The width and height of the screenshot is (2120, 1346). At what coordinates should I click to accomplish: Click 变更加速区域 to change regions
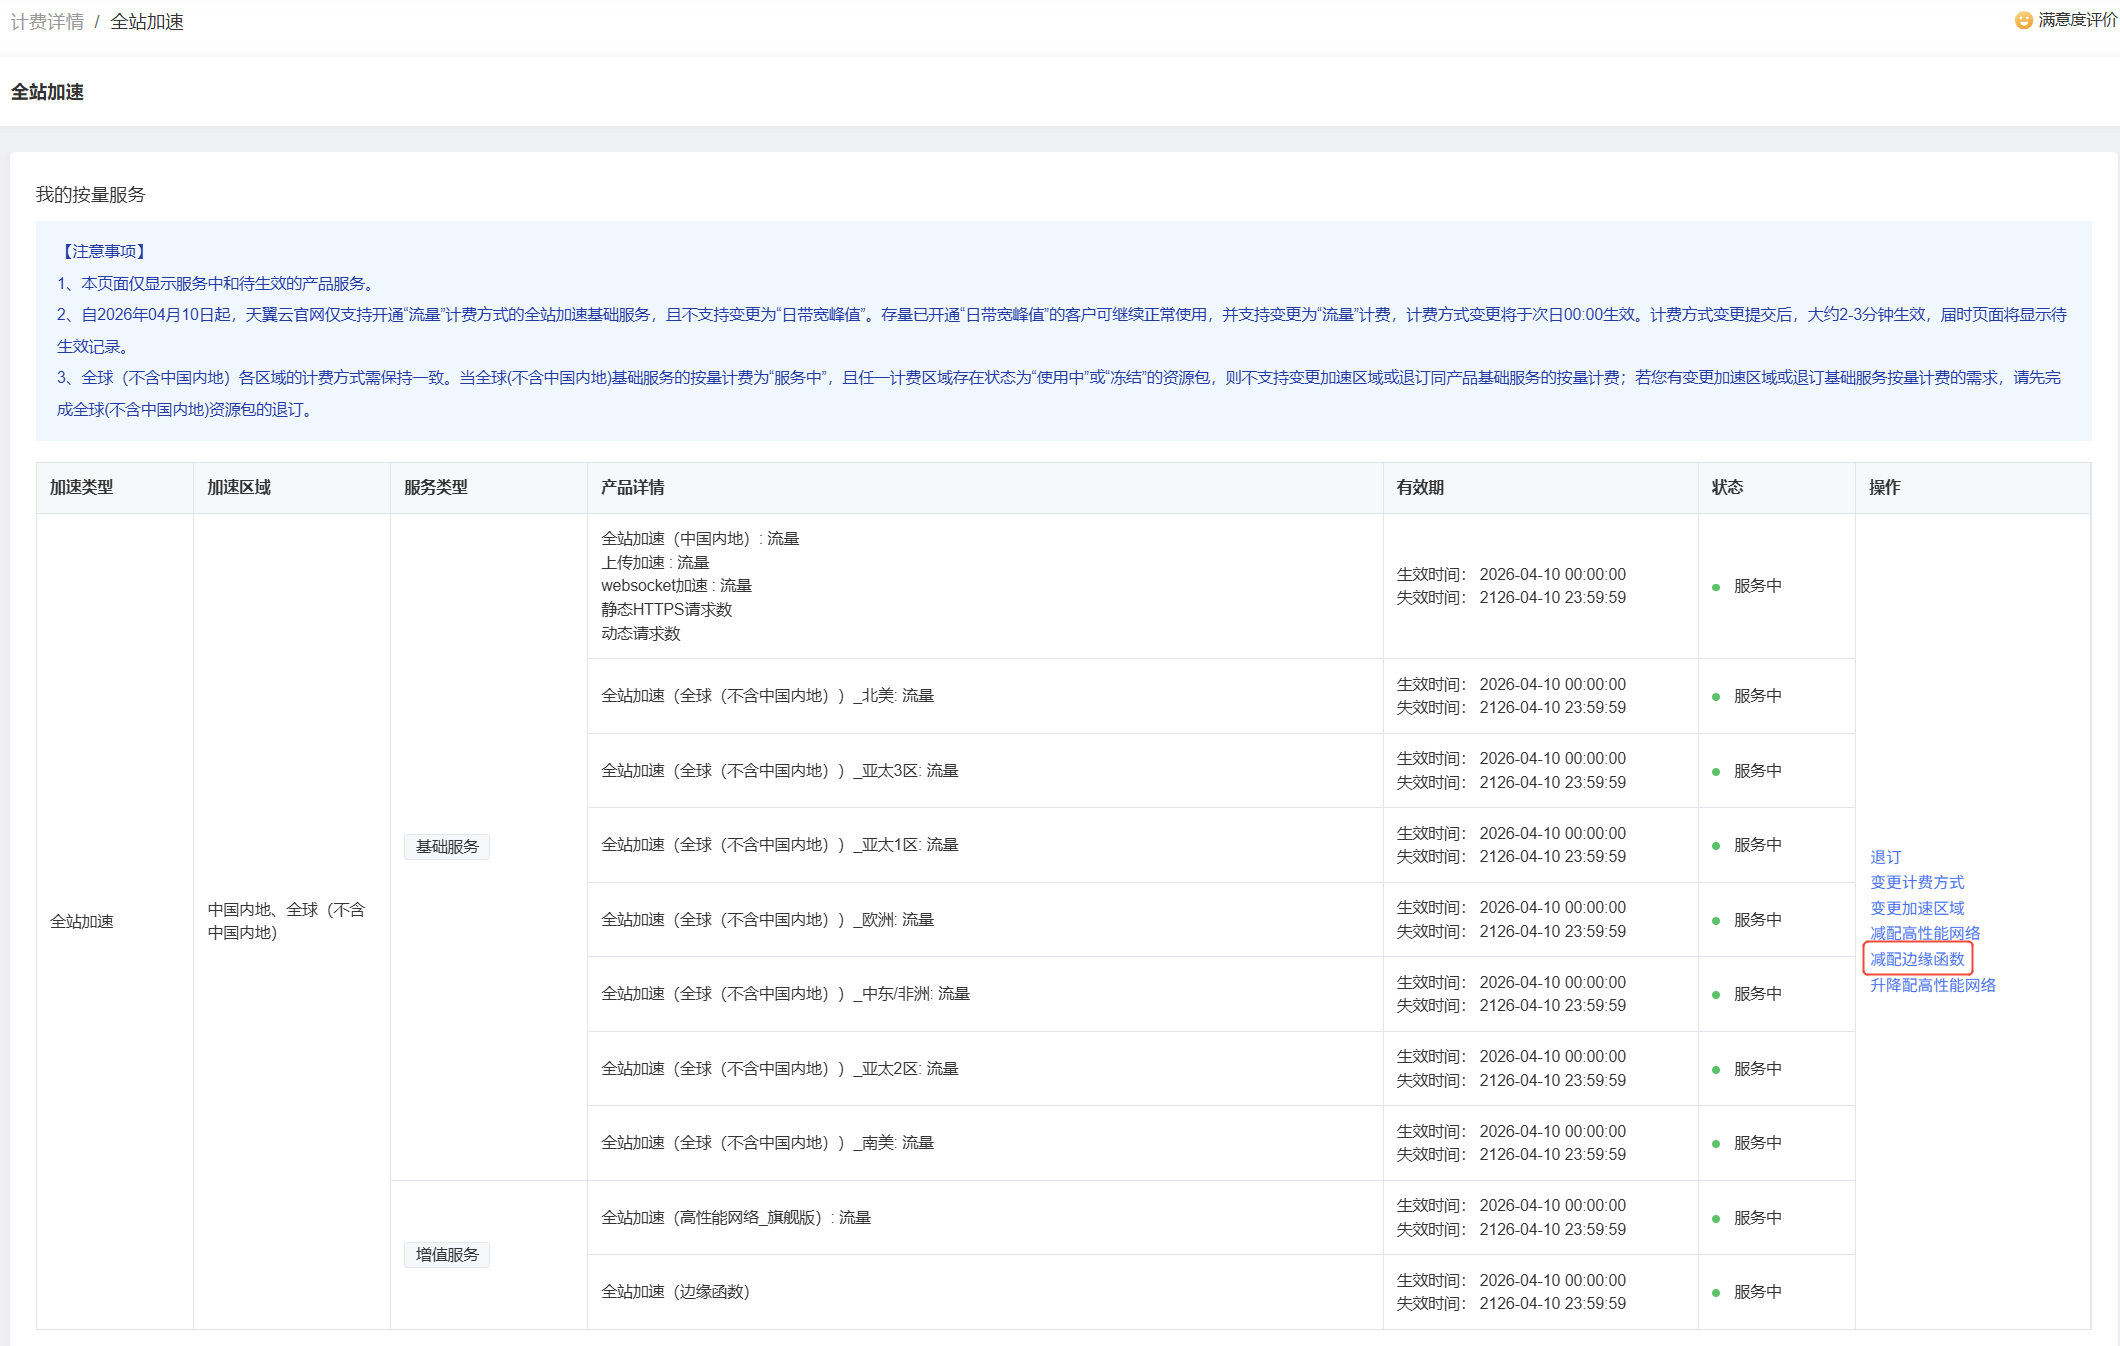click(1916, 908)
